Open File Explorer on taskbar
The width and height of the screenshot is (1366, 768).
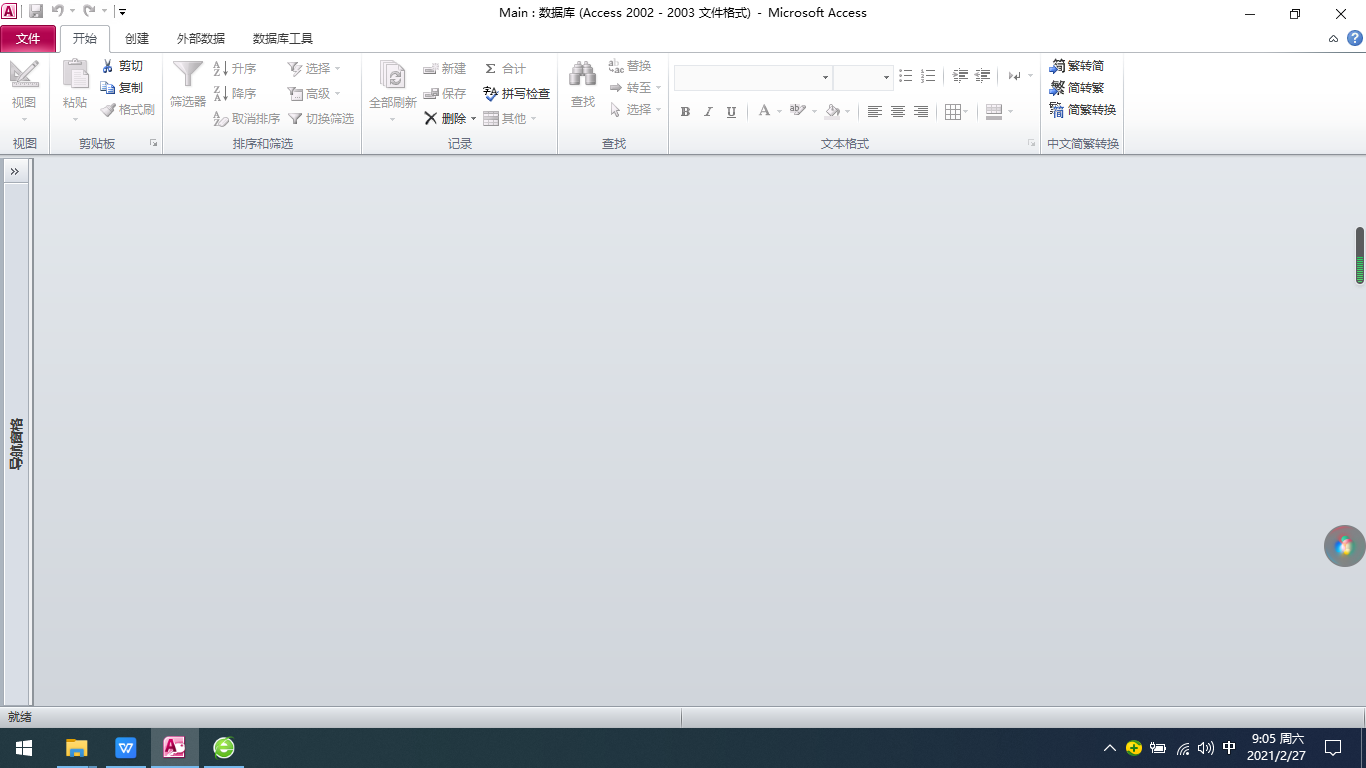click(x=76, y=748)
